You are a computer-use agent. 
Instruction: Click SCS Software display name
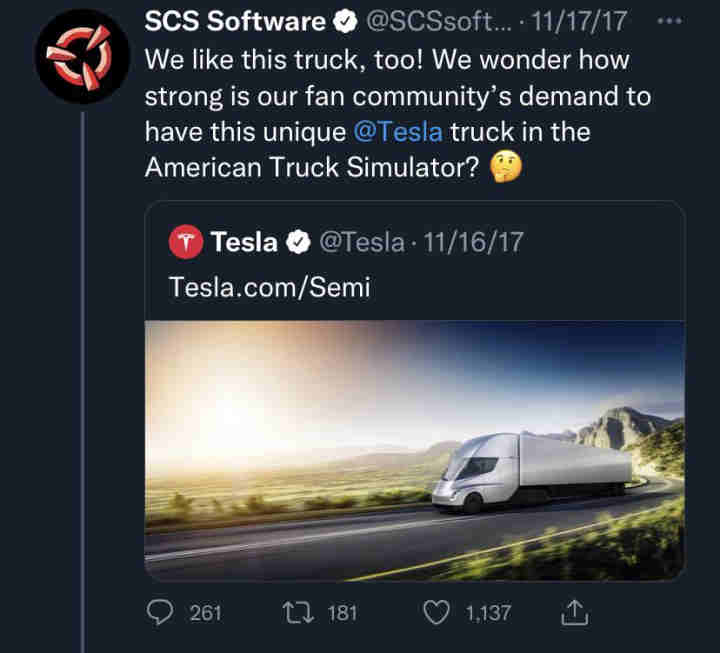coord(235,22)
